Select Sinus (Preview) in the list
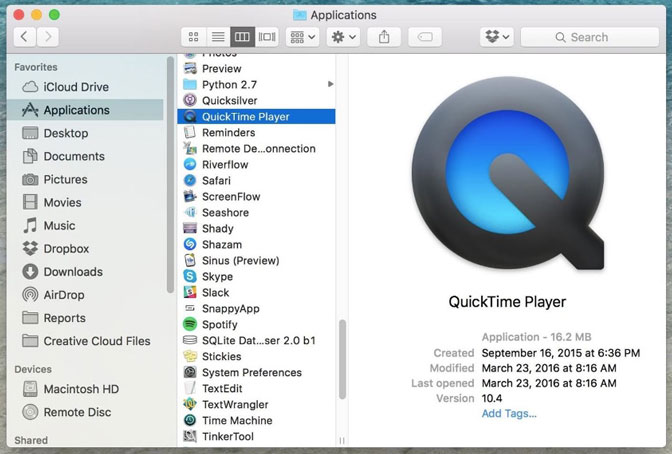Image resolution: width=672 pixels, height=454 pixels. [x=256, y=261]
